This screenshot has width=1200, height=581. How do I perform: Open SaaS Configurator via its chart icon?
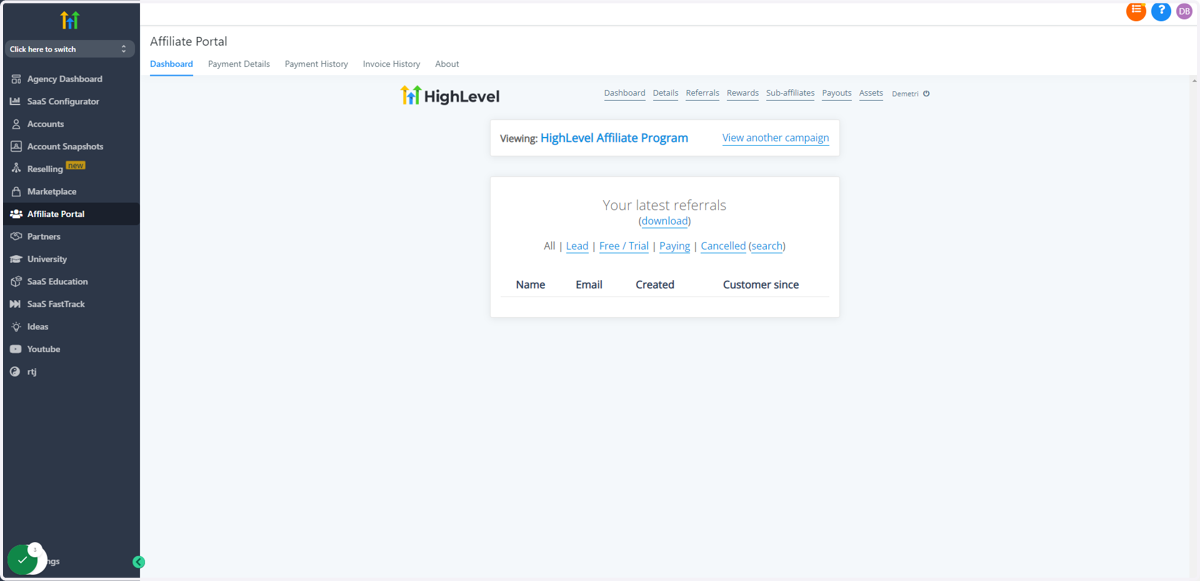point(16,101)
